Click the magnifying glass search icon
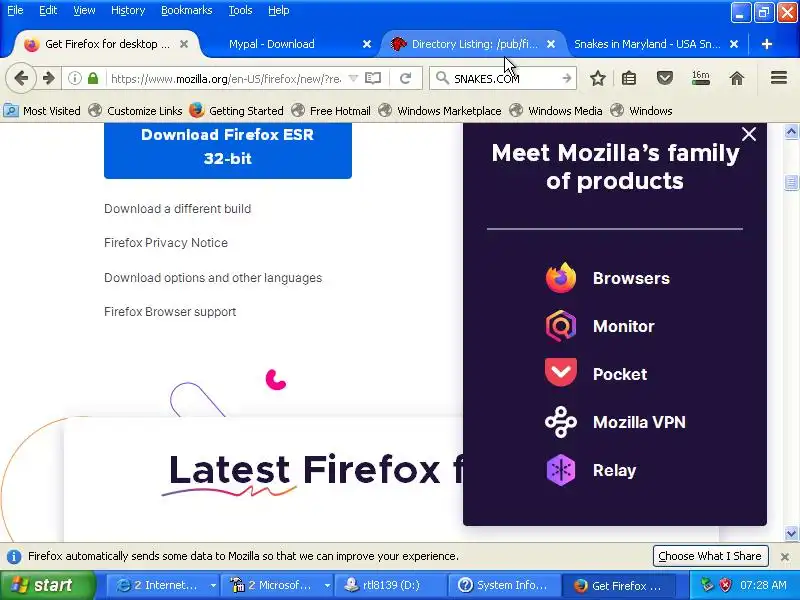The image size is (800, 600). click(x=442, y=78)
